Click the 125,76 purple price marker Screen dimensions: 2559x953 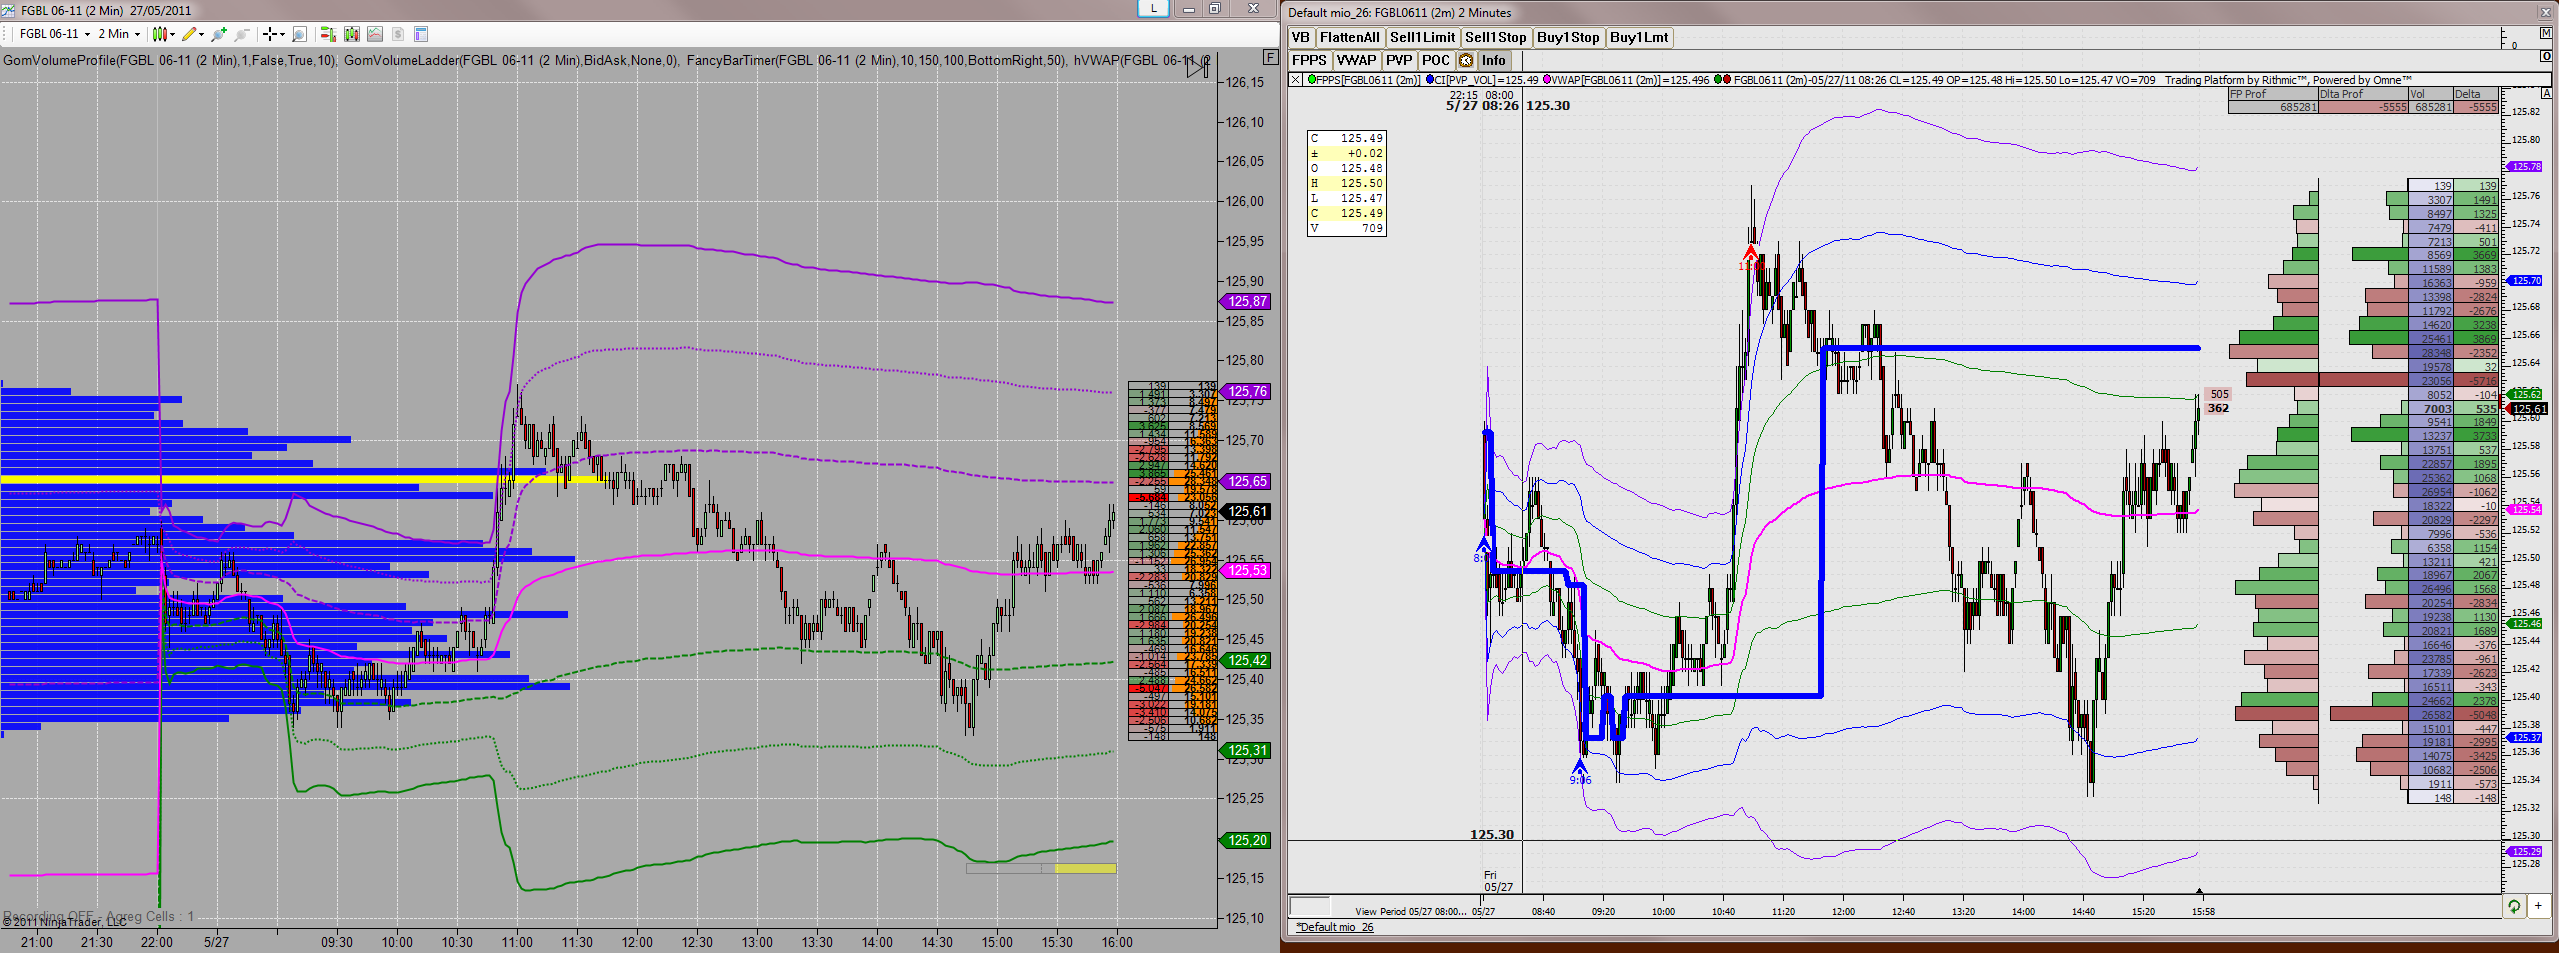pos(1246,391)
